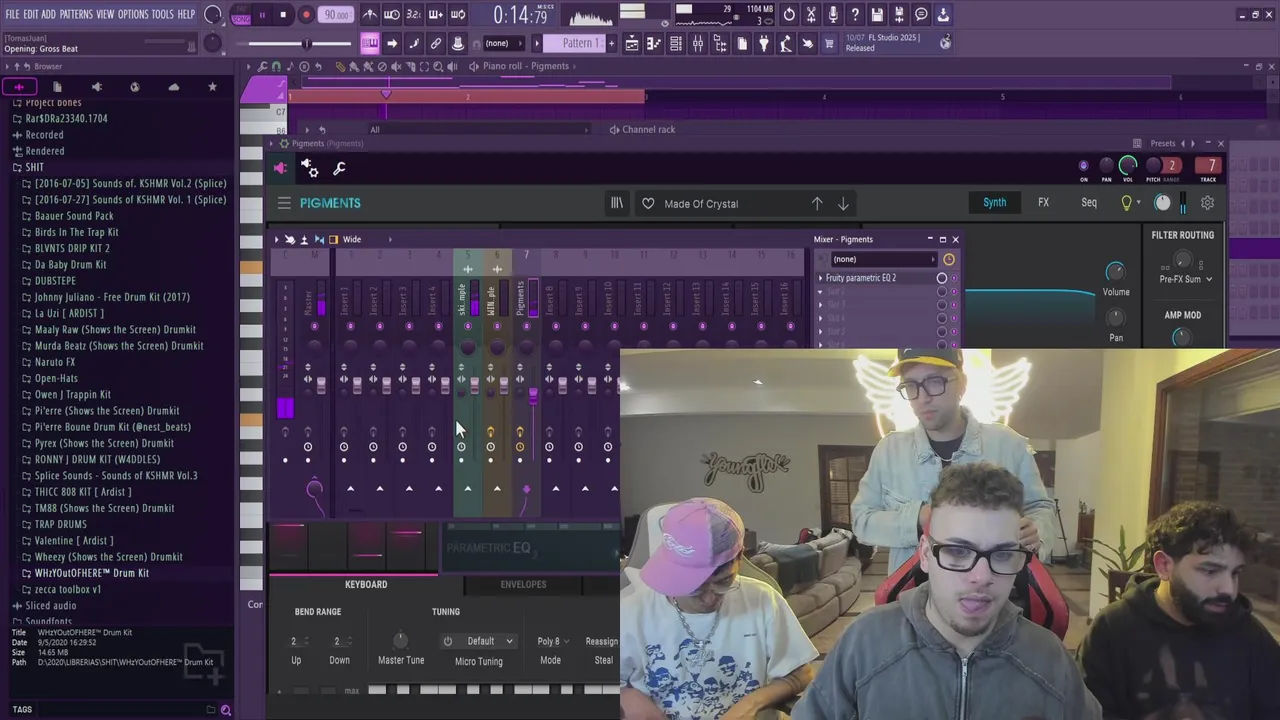
Task: Collapse the SHIT folder in browser
Action: (x=35, y=167)
